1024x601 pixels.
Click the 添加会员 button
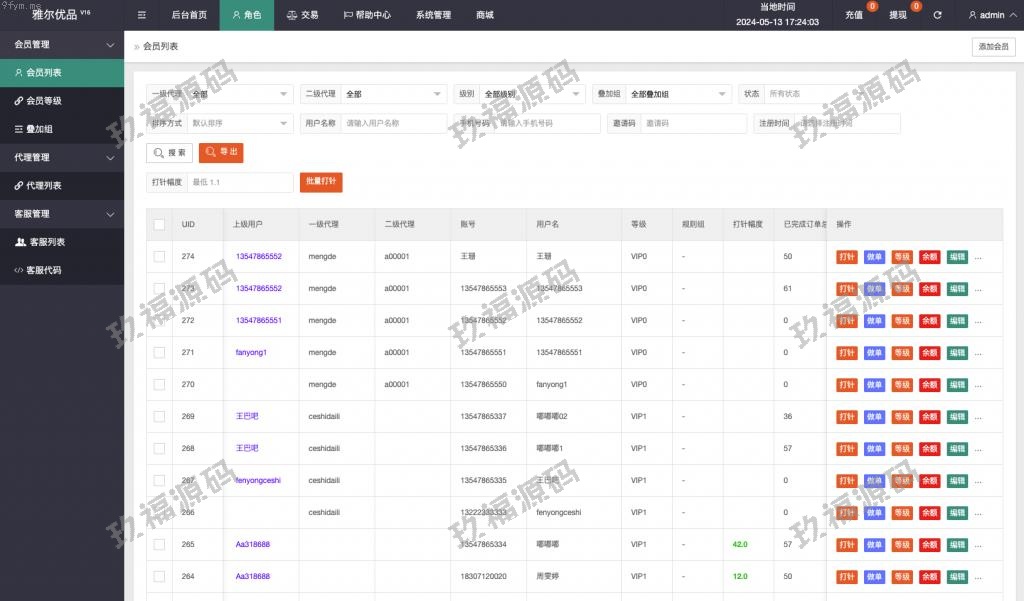point(993,47)
